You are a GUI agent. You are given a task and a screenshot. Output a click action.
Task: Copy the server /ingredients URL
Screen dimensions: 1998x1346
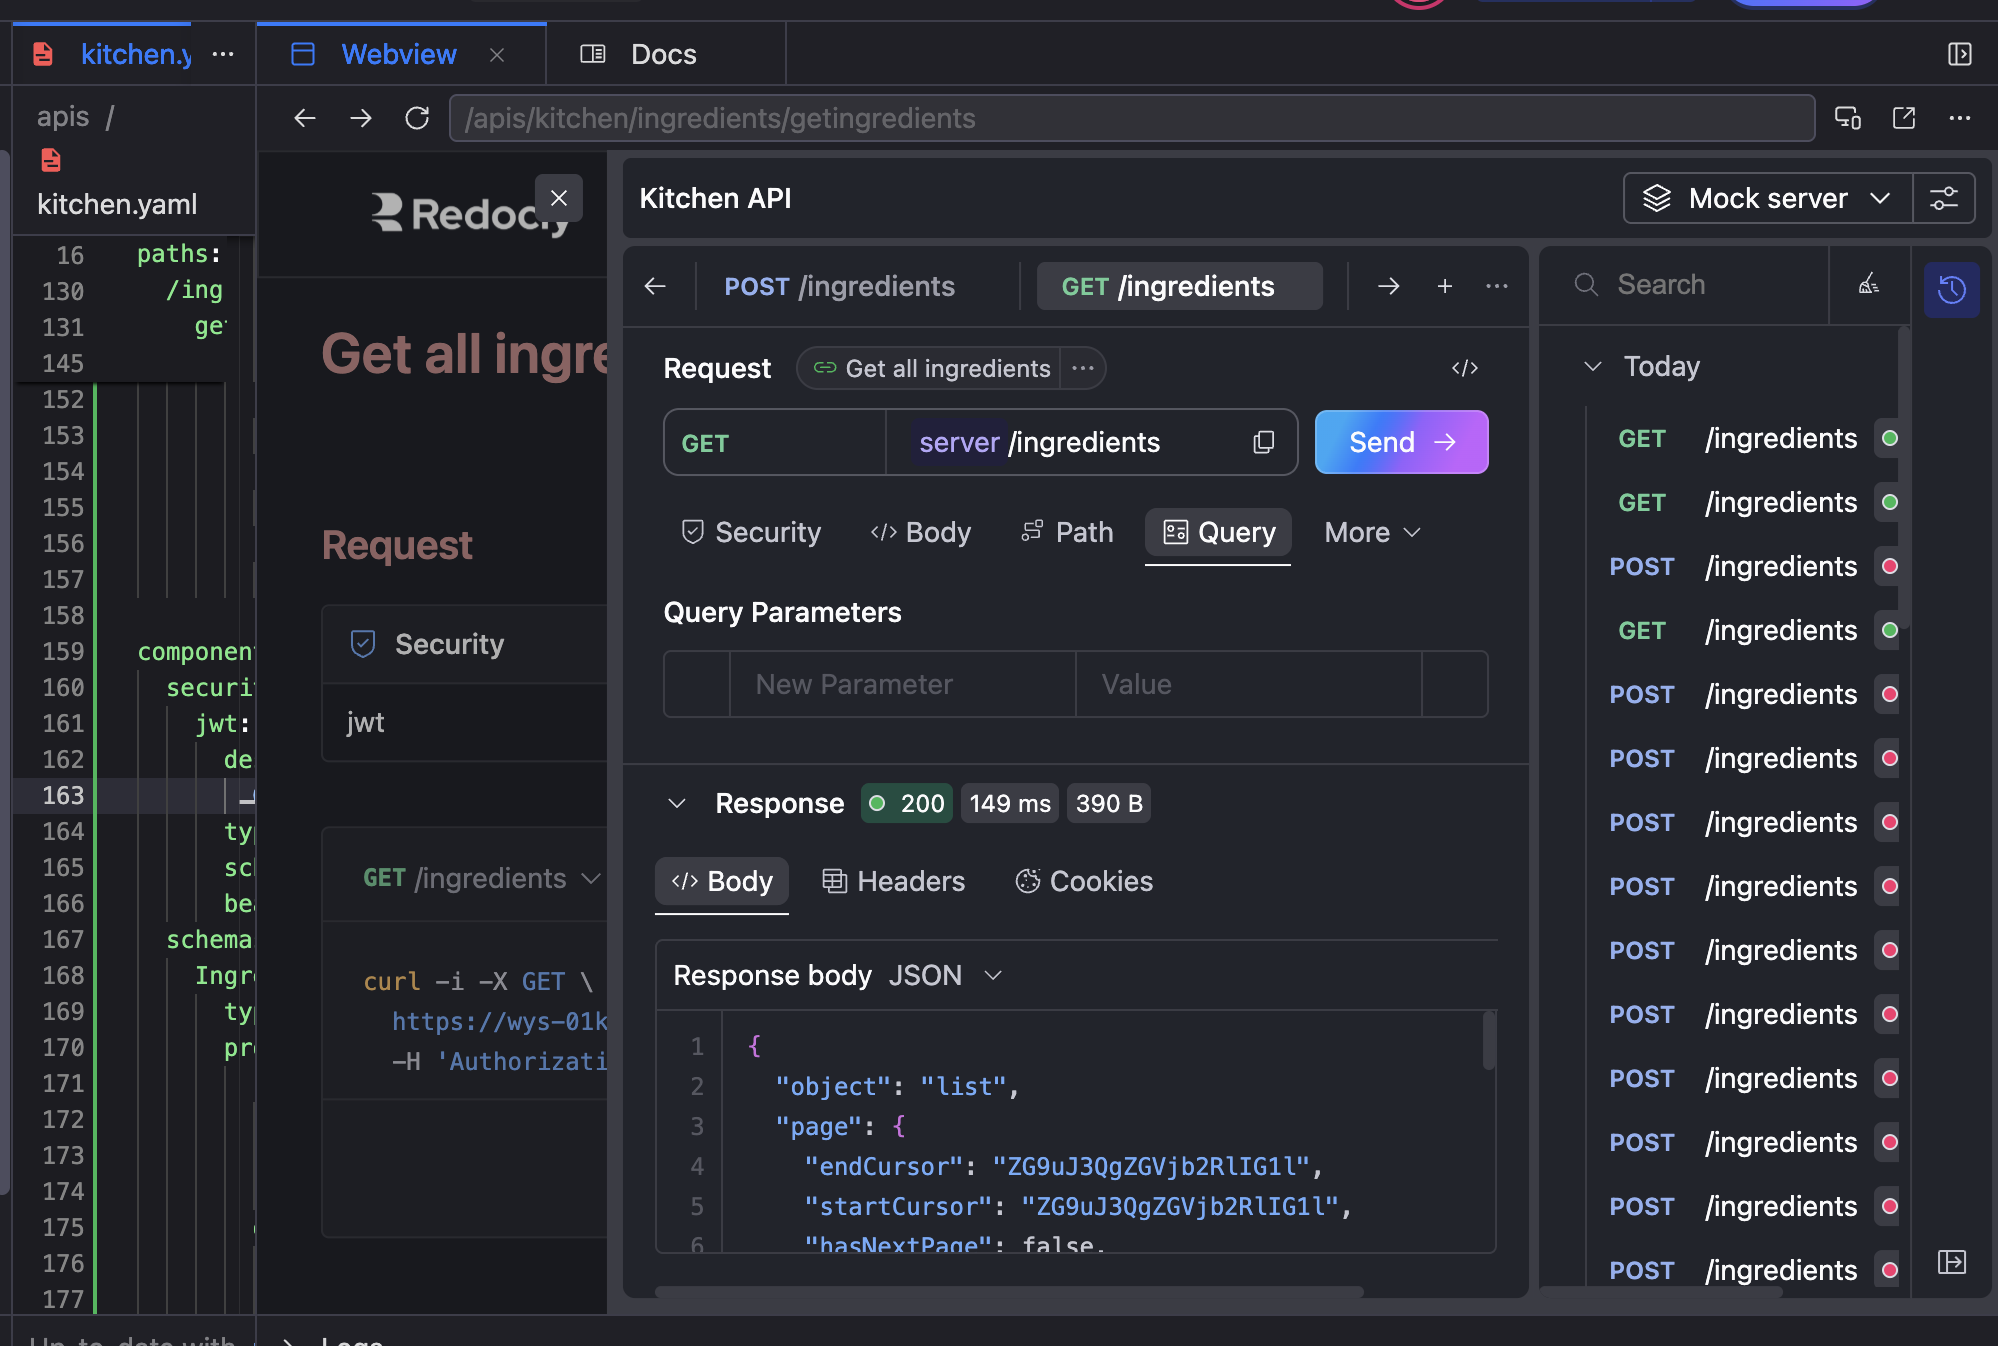tap(1264, 442)
